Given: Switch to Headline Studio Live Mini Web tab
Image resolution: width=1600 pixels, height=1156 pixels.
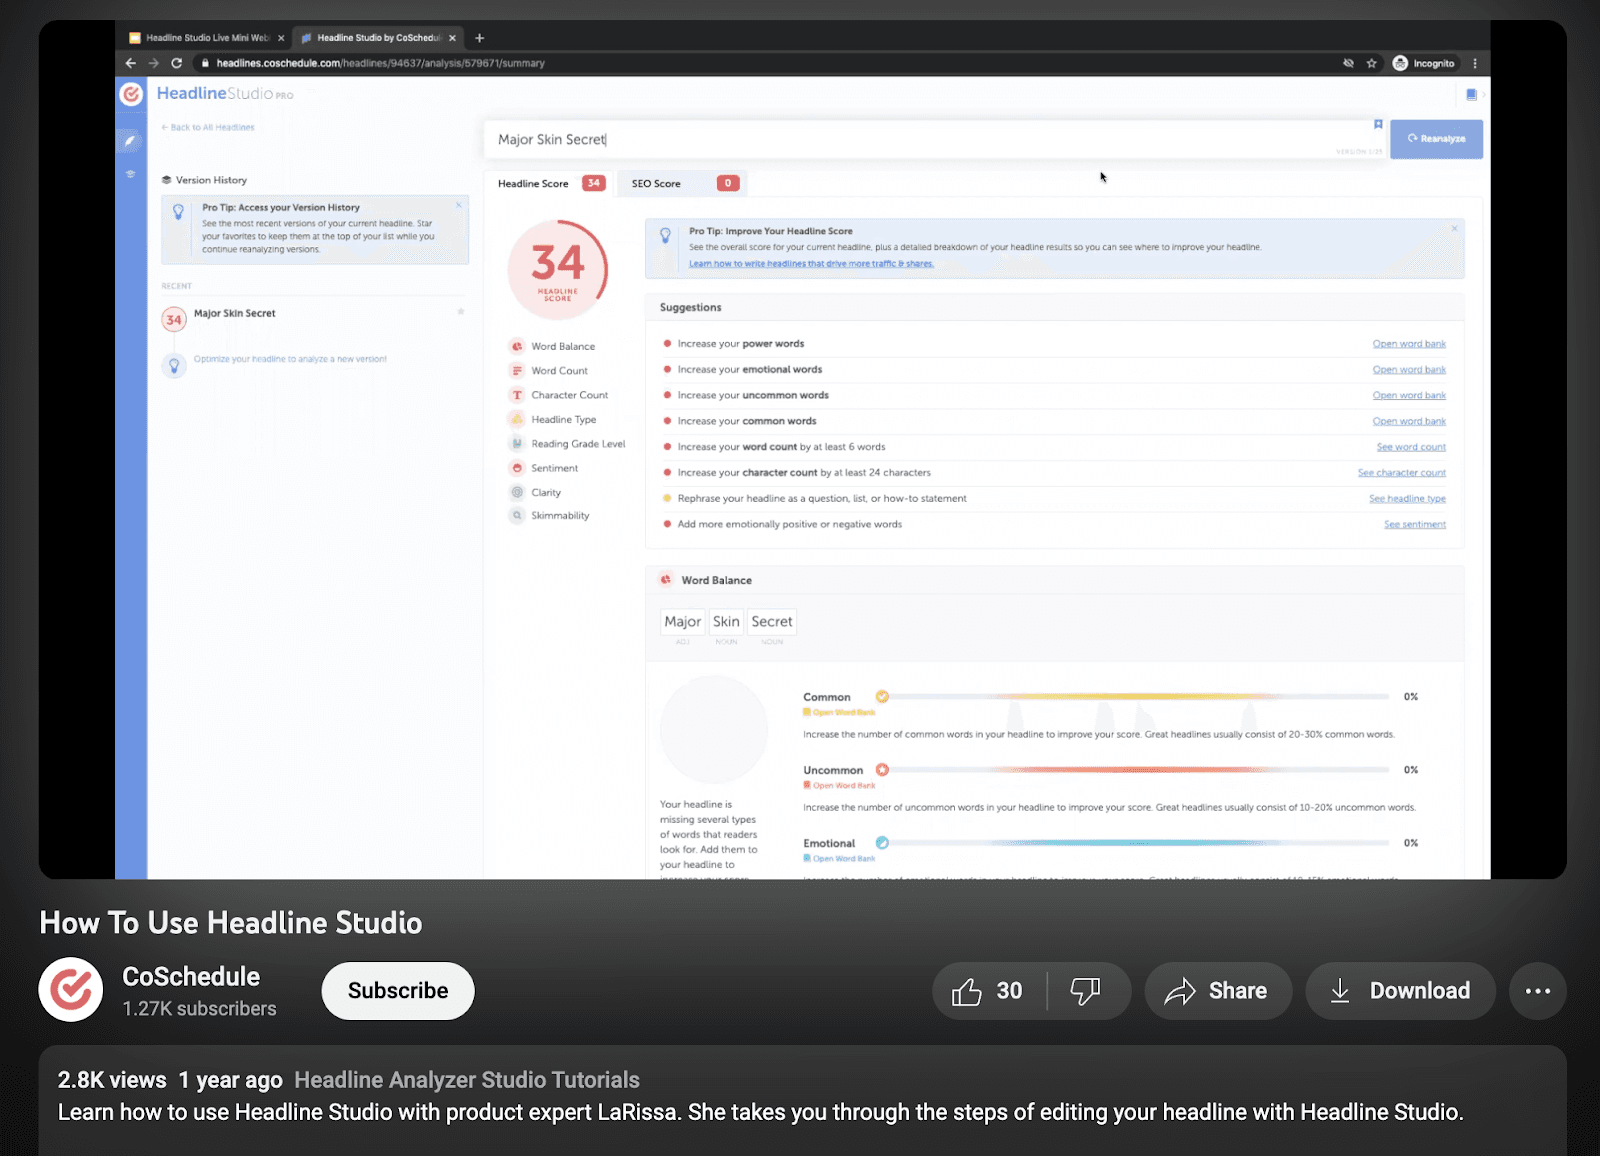Looking at the screenshot, I should click(206, 38).
